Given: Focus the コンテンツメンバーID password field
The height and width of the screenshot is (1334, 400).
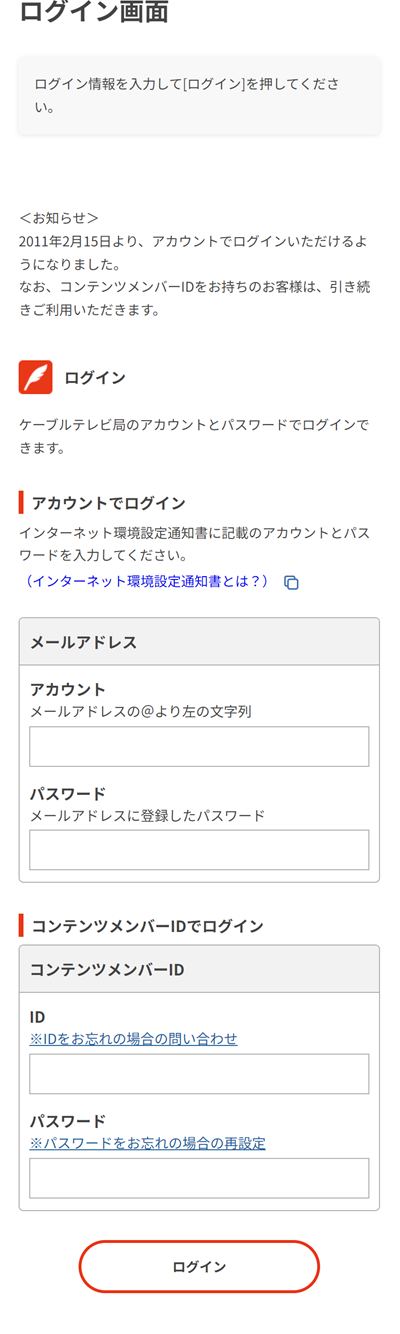Looking at the screenshot, I should point(199,1178).
